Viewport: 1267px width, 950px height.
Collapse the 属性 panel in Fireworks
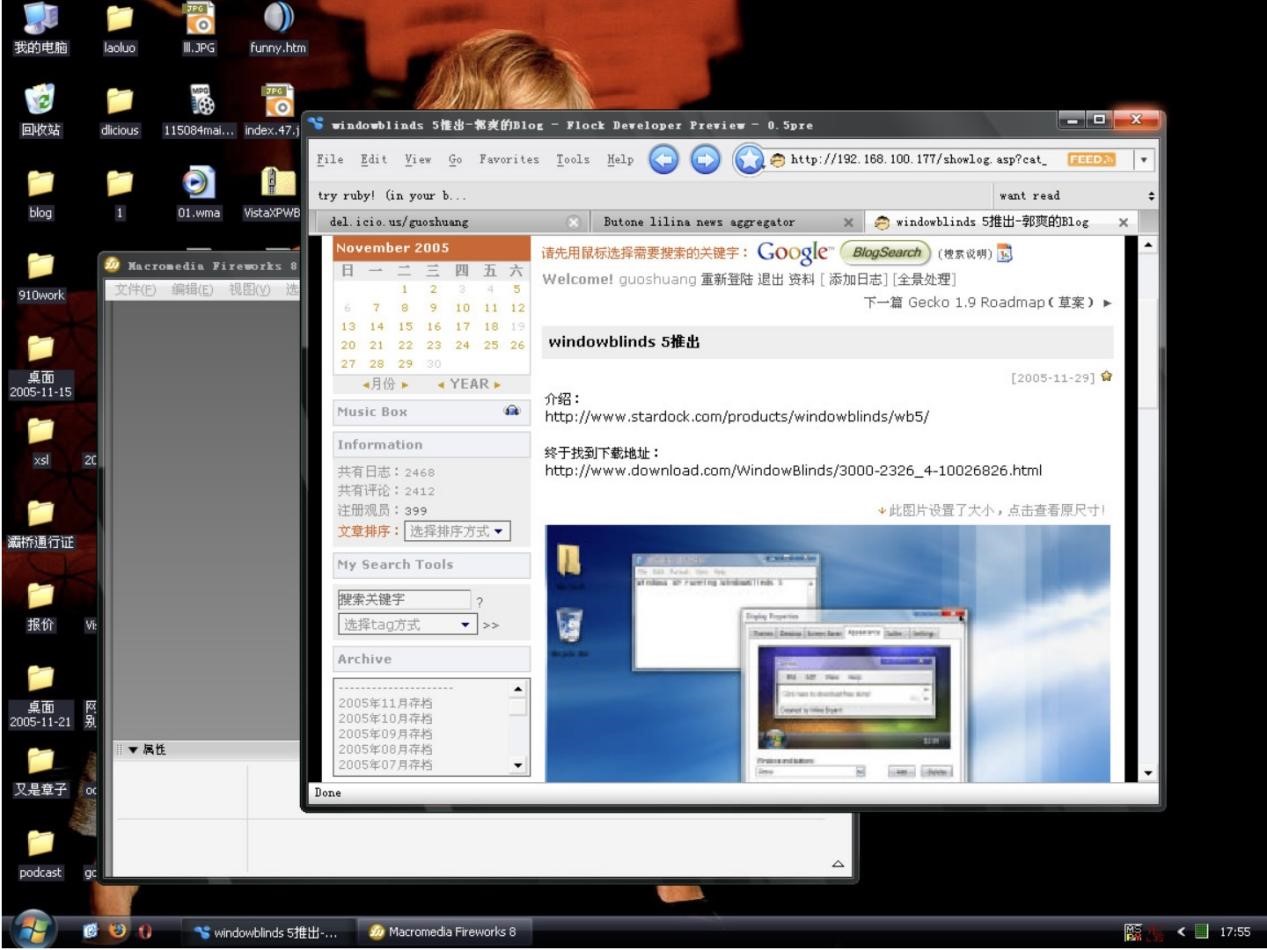coord(133,748)
